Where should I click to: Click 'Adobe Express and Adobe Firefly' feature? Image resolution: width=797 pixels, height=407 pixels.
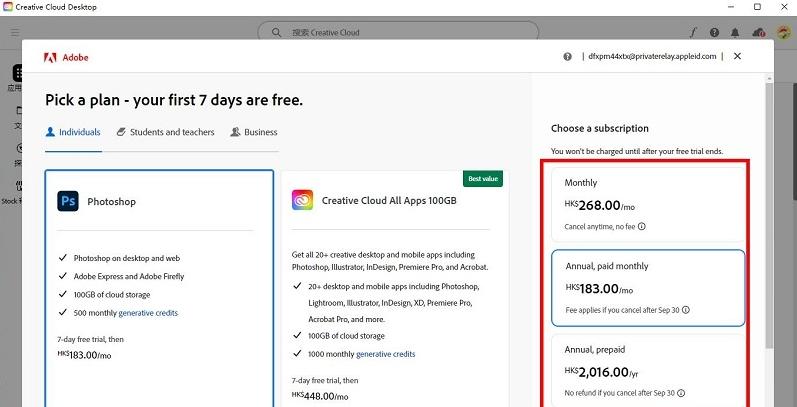(129, 276)
